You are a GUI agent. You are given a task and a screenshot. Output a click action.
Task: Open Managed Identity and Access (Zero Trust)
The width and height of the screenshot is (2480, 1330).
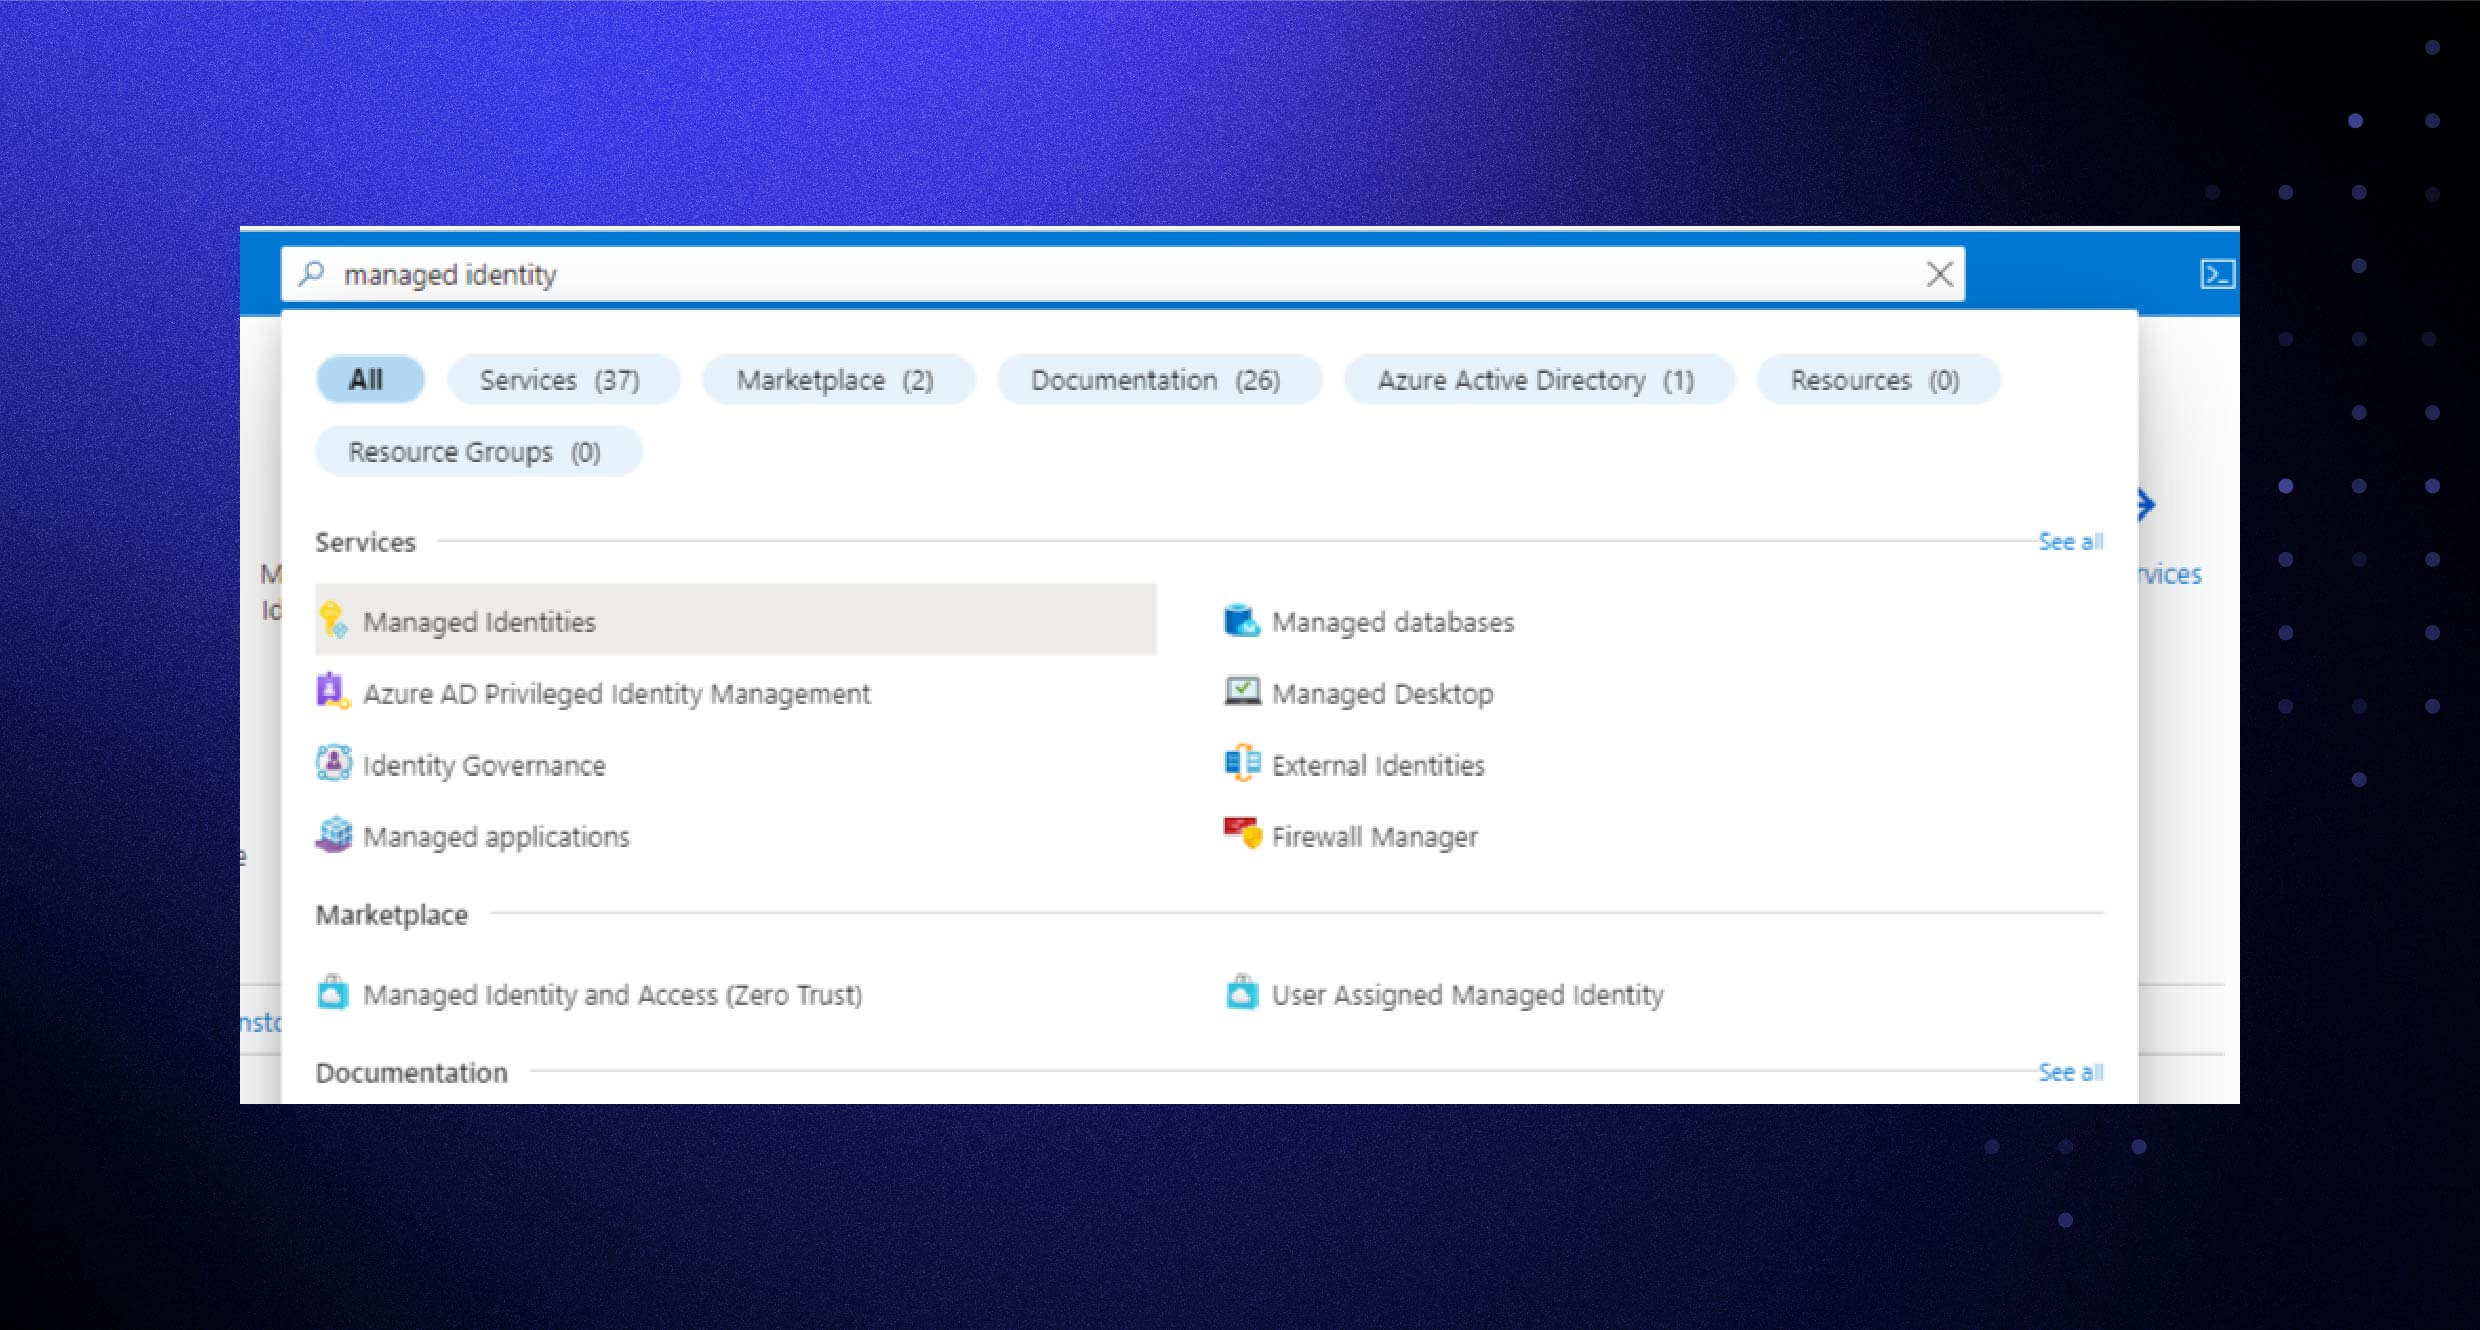coord(614,994)
